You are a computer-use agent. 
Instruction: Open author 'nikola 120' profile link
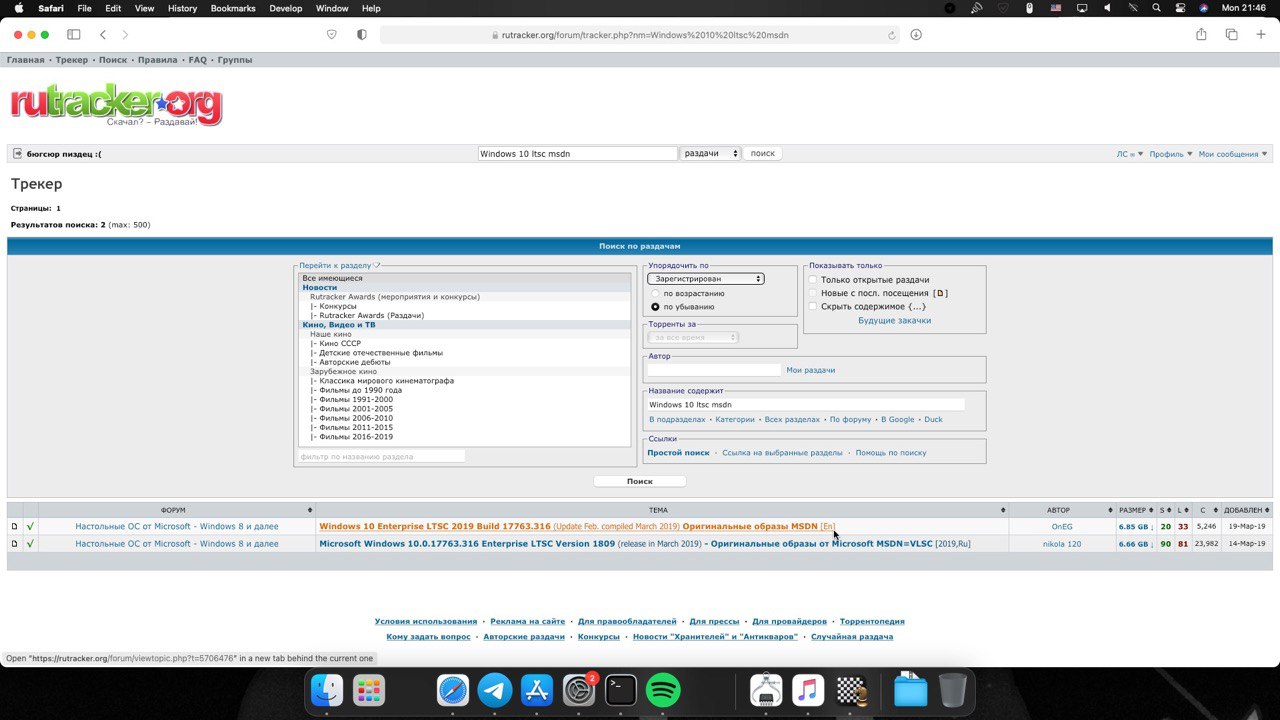click(1061, 544)
